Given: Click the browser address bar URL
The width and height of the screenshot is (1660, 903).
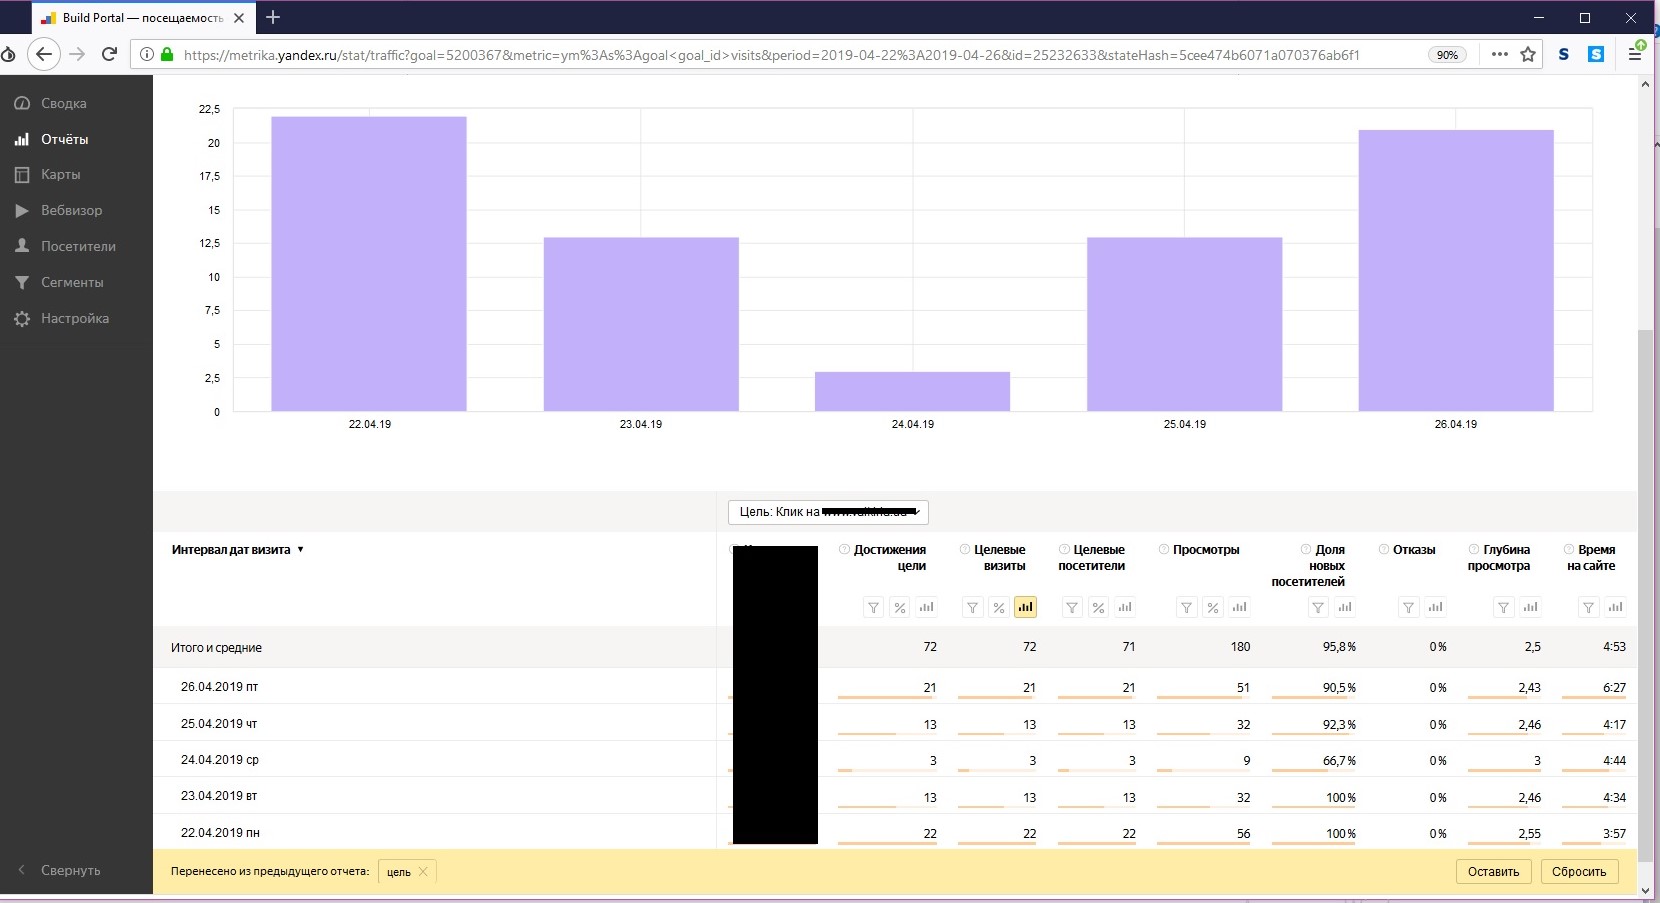Looking at the screenshot, I should (771, 55).
